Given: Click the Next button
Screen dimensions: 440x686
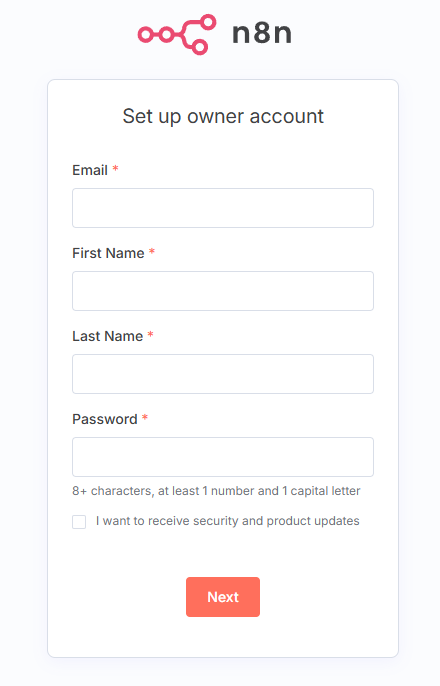Looking at the screenshot, I should point(223,597).
